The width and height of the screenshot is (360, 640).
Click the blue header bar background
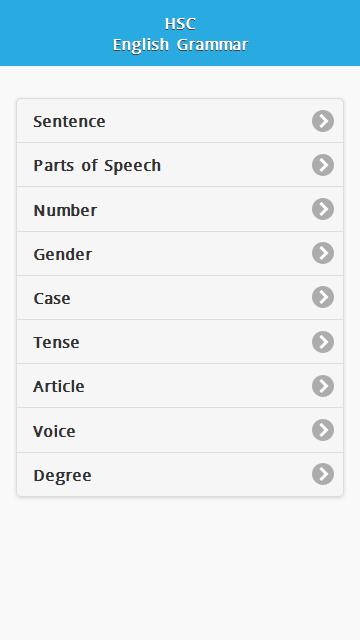[x=180, y=33]
